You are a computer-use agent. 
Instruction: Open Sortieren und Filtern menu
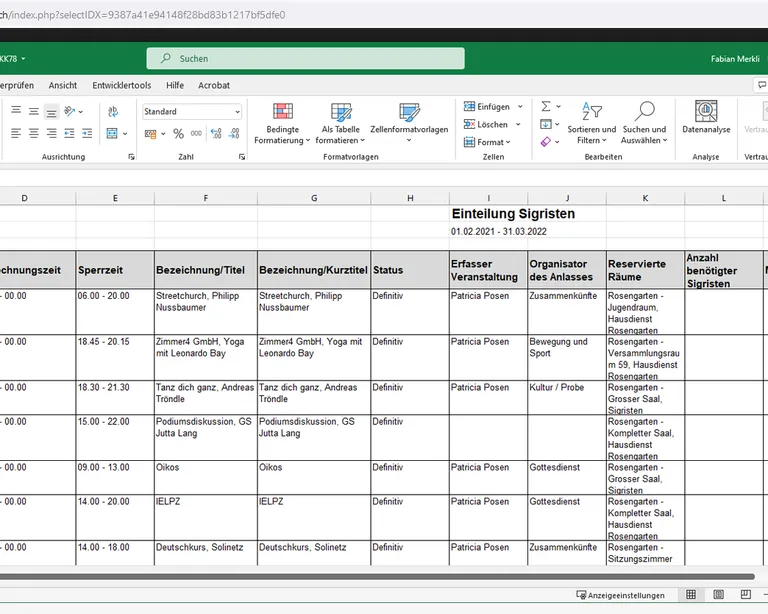point(592,123)
